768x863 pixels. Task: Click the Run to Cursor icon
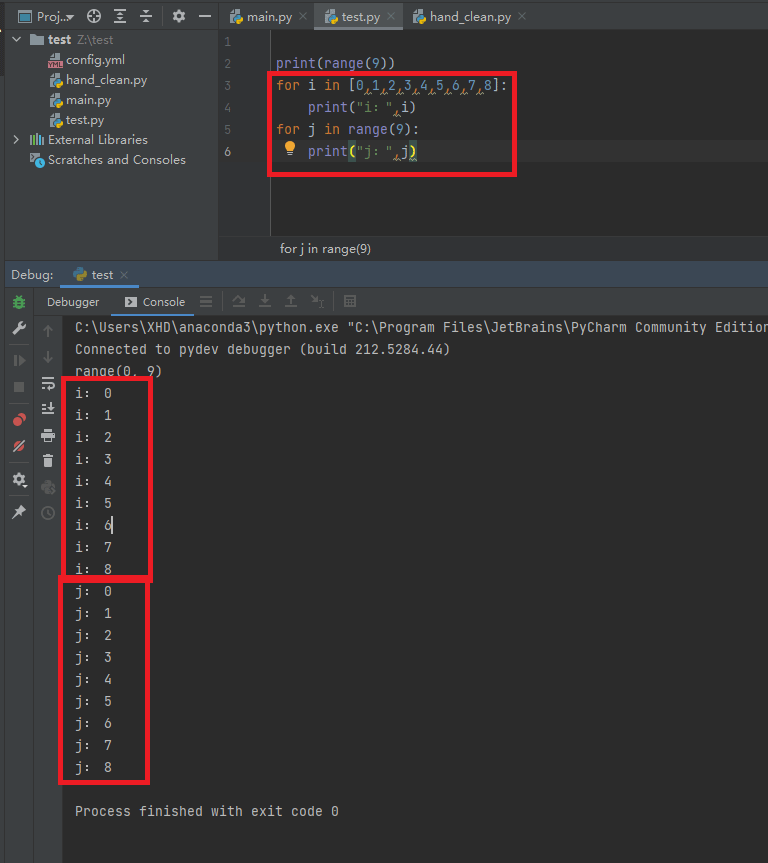(317, 301)
